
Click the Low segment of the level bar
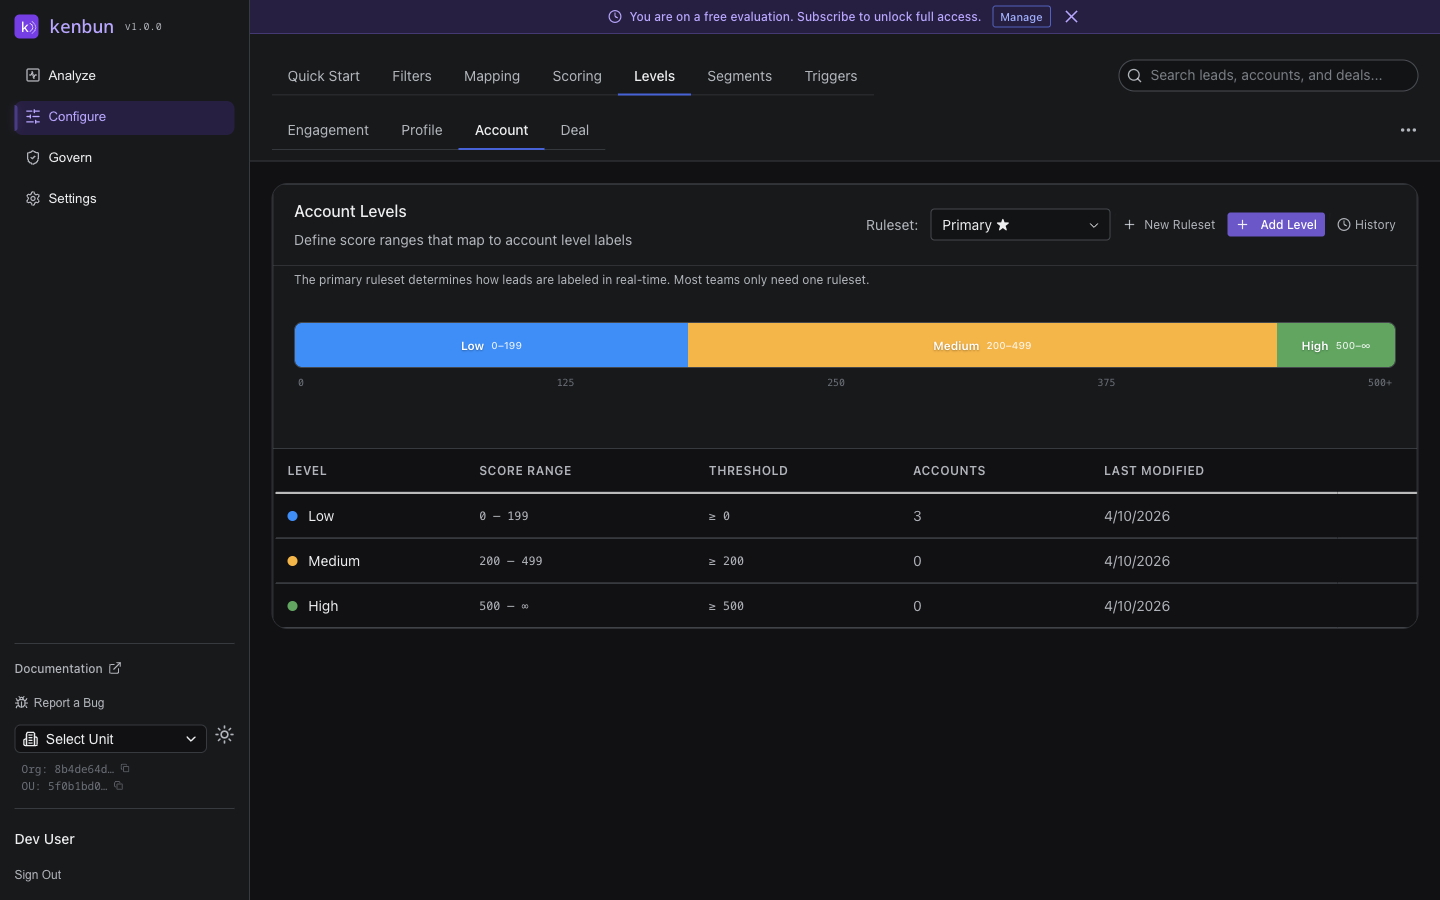491,345
